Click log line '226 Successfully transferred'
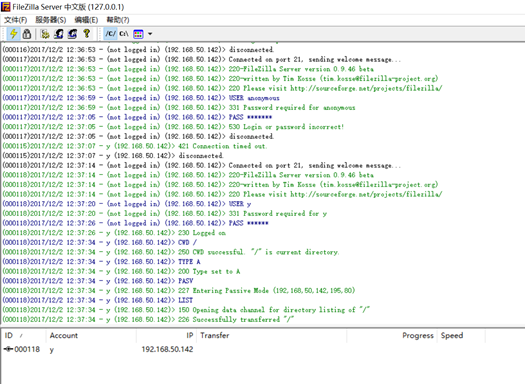The width and height of the screenshot is (525, 384). [148, 320]
